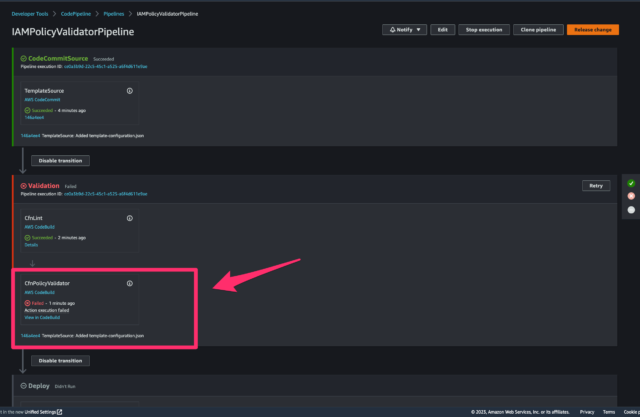Click the Deploy stage title
640x417 pixels.
39,386
